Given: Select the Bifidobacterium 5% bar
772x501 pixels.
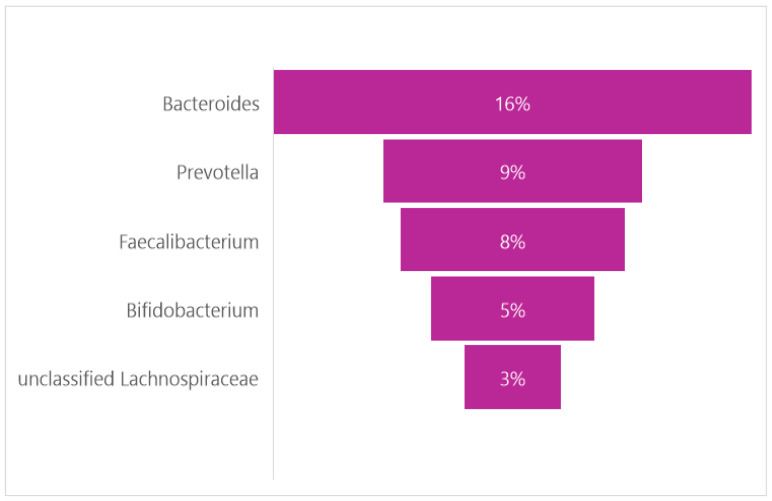Looking at the screenshot, I should [513, 308].
